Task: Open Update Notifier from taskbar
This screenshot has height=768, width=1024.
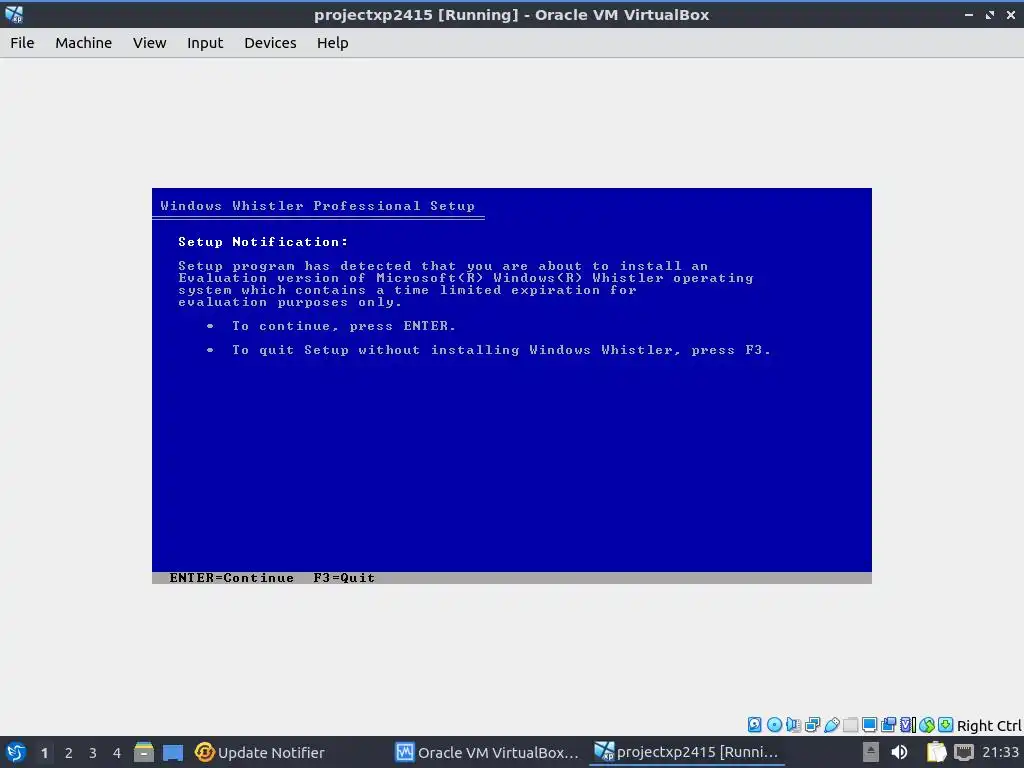Action: tap(259, 752)
